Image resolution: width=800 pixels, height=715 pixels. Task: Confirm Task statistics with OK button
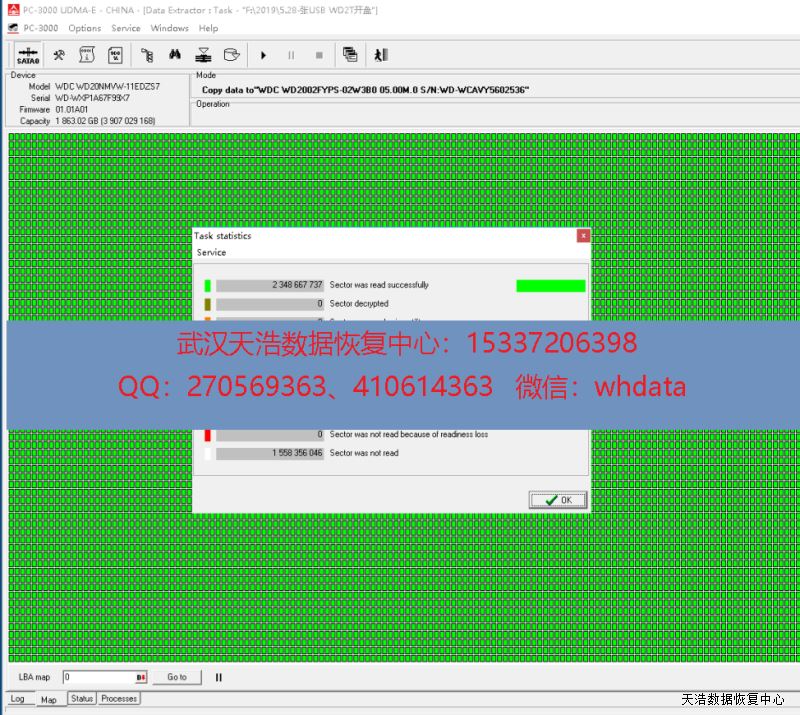pyautogui.click(x=558, y=500)
